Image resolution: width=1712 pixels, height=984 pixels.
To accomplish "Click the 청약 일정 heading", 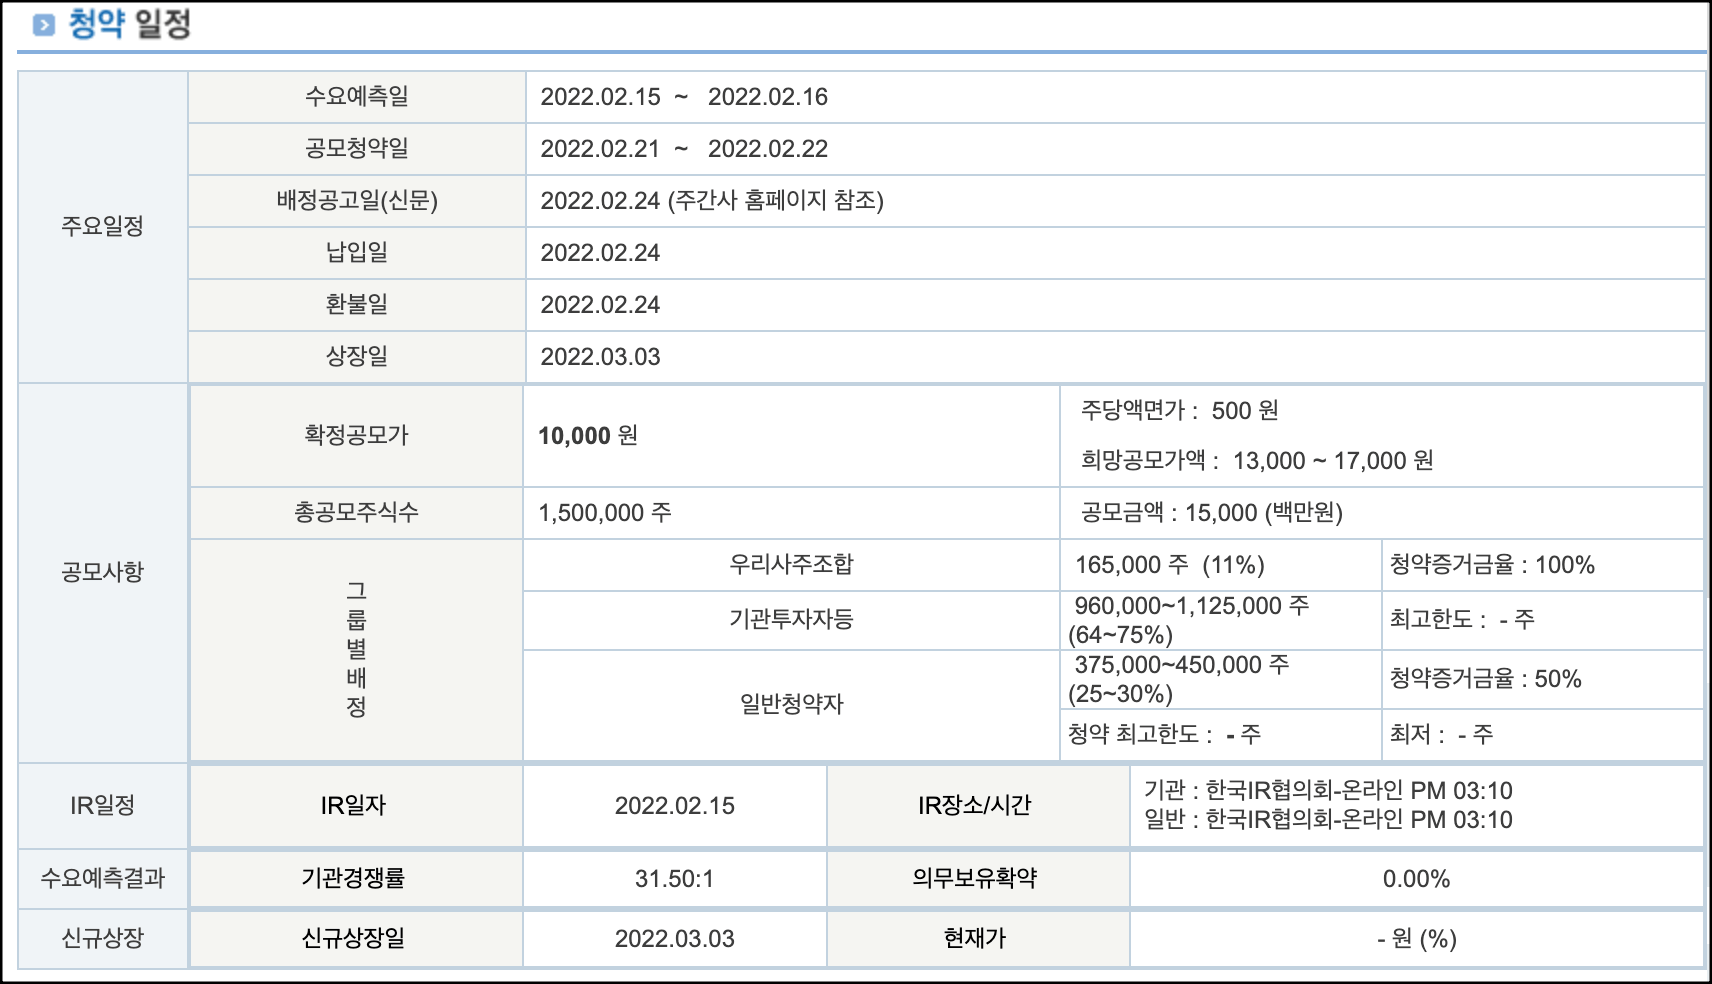I will [130, 24].
